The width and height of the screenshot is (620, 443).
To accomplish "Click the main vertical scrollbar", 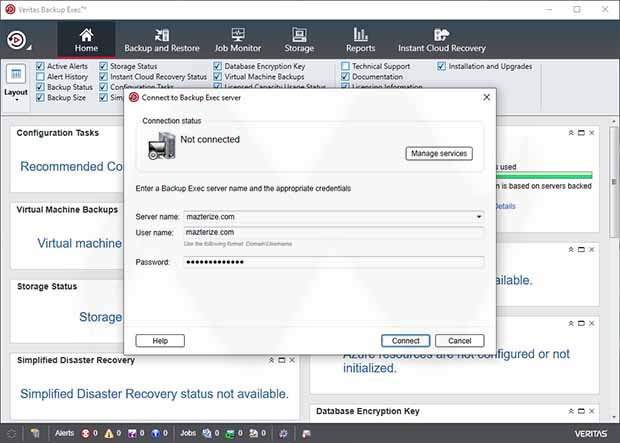I will coord(614,182).
